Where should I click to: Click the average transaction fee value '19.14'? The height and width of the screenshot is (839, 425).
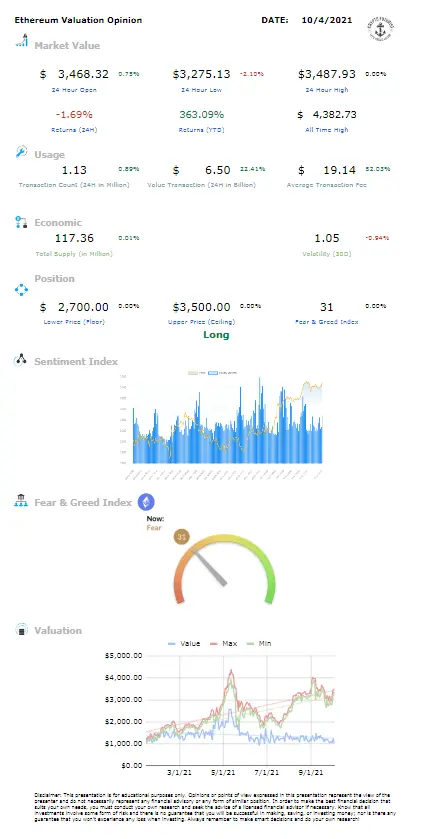point(339,170)
